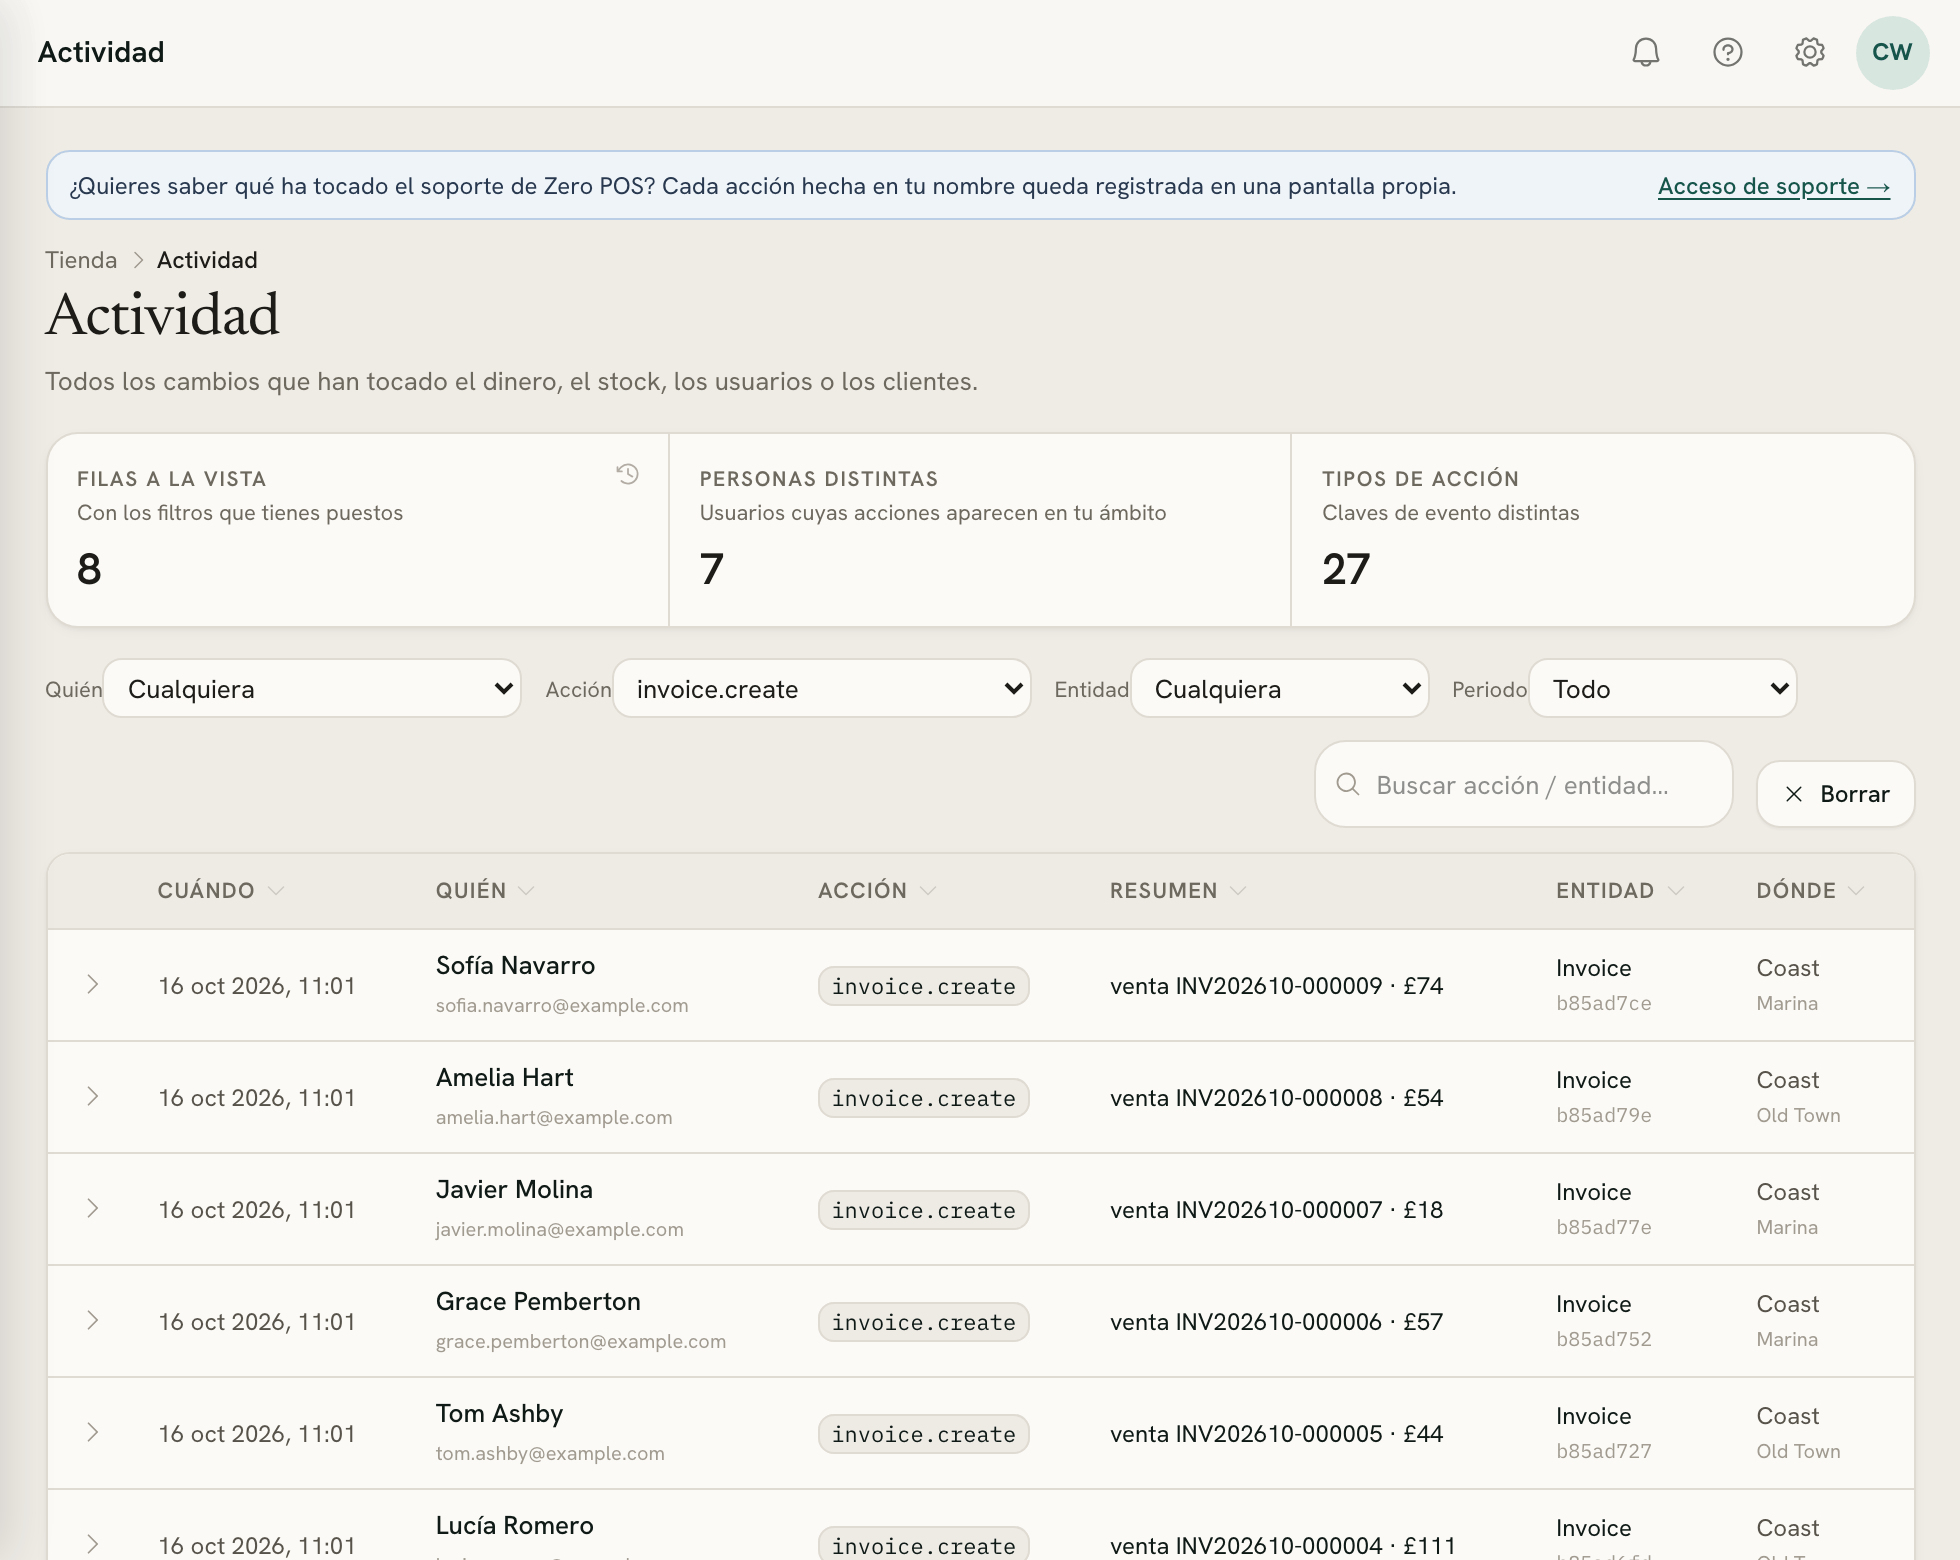1960x1560 pixels.
Task: Open the CW user avatar menu
Action: pos(1892,52)
